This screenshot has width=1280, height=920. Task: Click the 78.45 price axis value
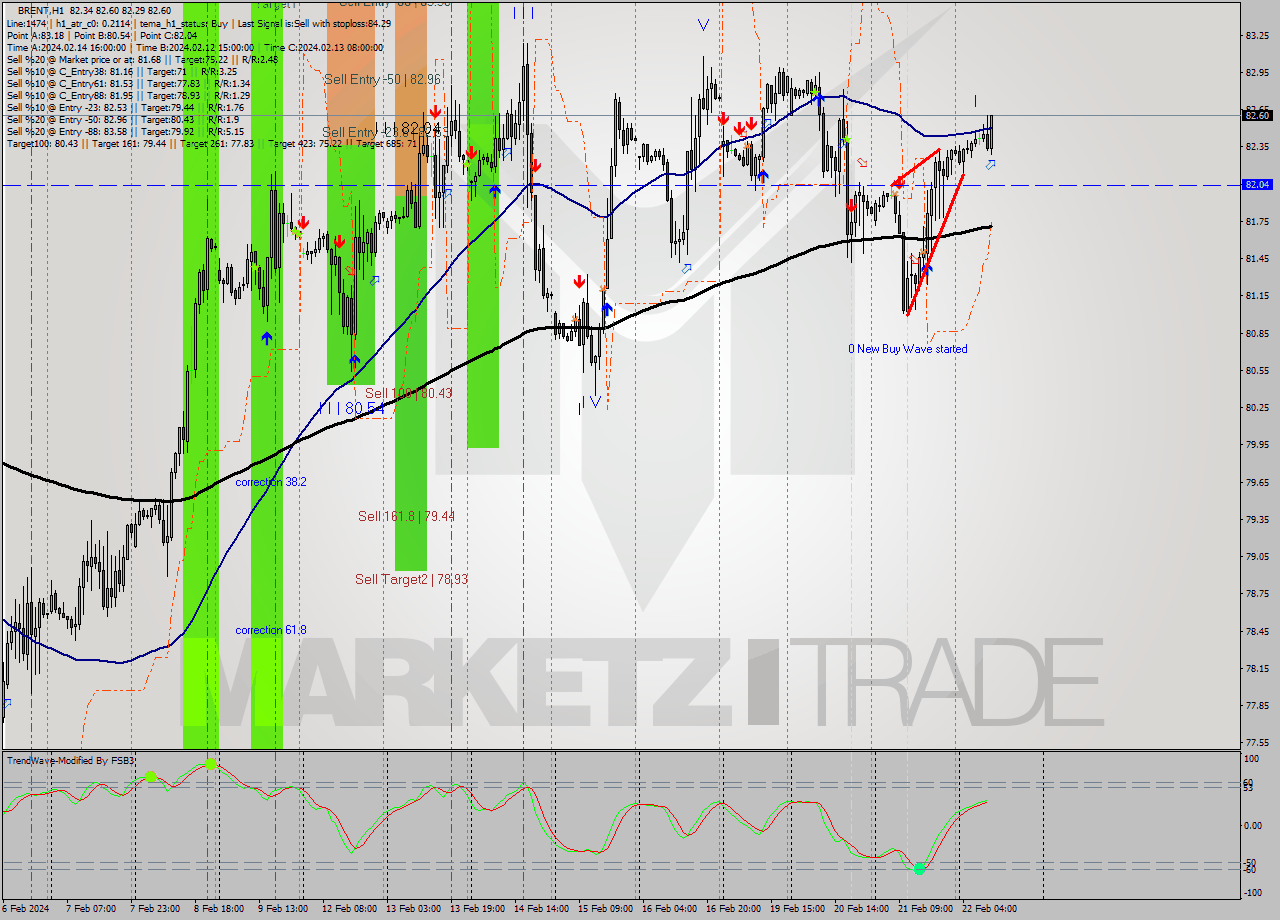click(1258, 632)
